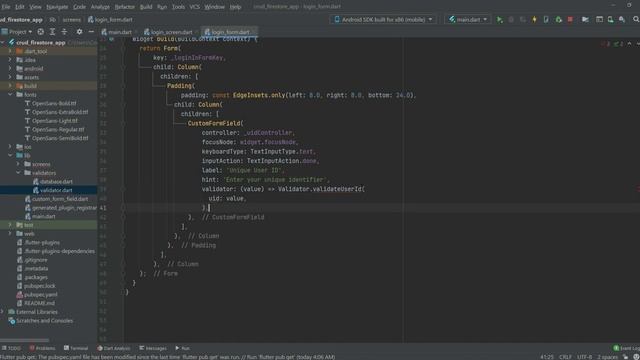The image size is (640, 360).
Task: Open the Messages tool window
Action: (153, 348)
